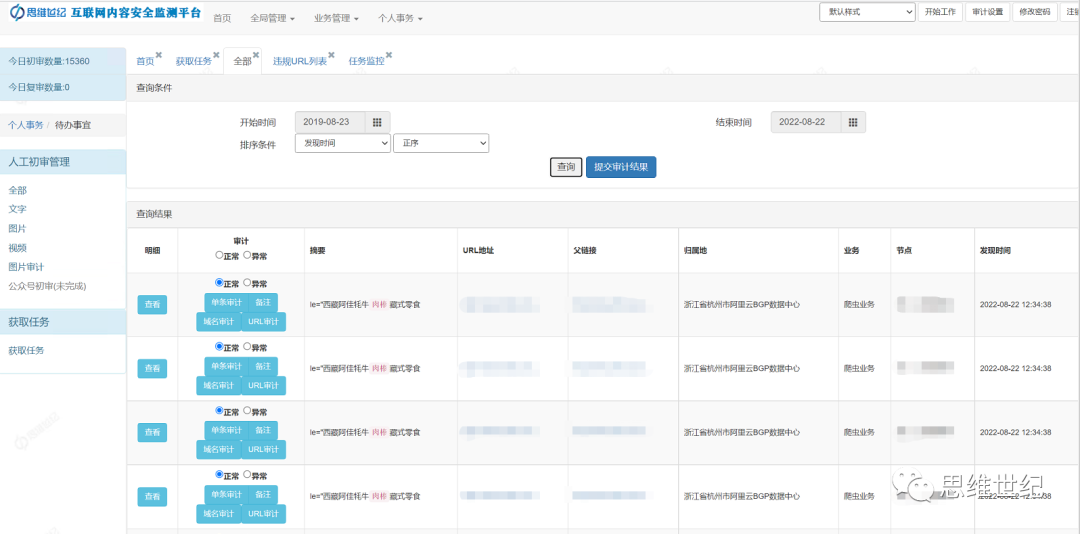Click the 发现时间 column header
Image resolution: width=1080 pixels, height=534 pixels.
click(x=995, y=250)
